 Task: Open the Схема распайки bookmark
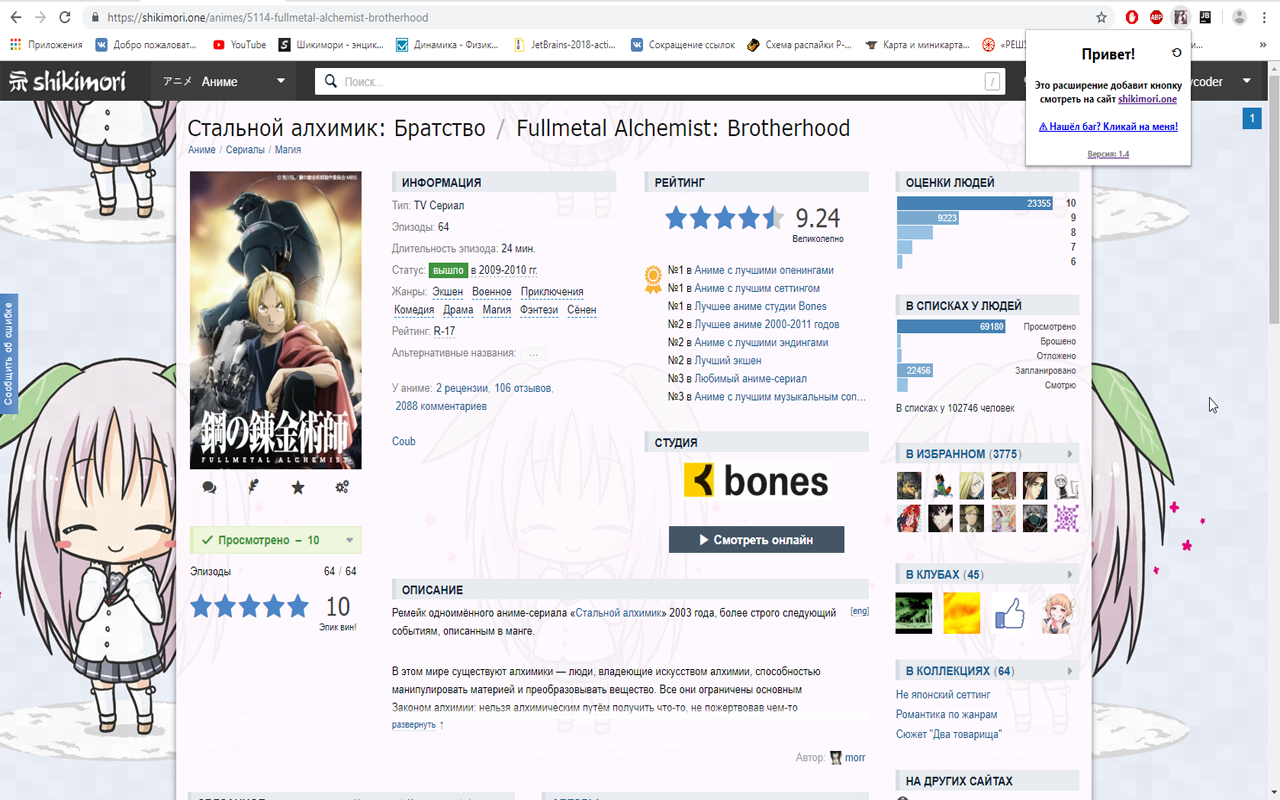coord(799,44)
